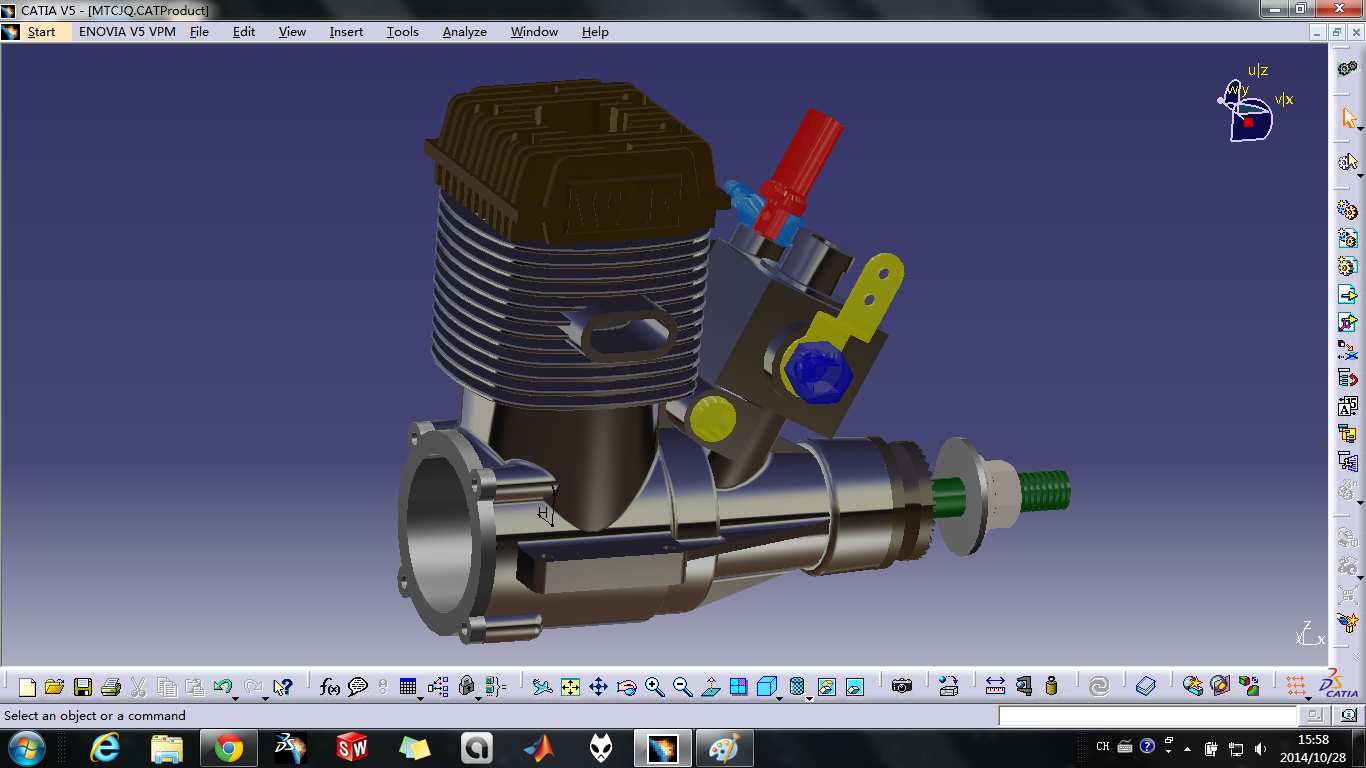The width and height of the screenshot is (1366, 768).
Task: Open the Analyze menu
Action: point(464,32)
